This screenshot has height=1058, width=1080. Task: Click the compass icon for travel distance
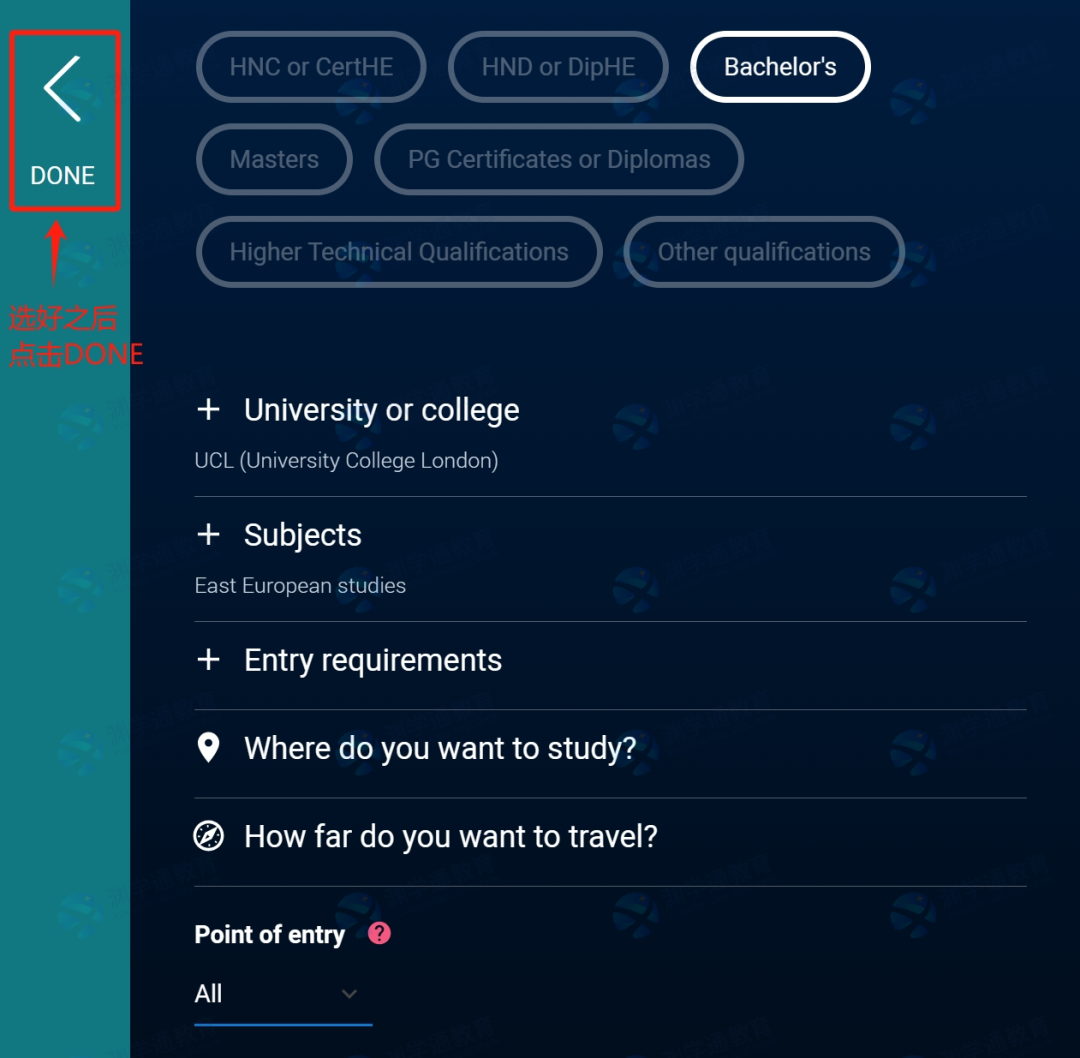tap(208, 836)
